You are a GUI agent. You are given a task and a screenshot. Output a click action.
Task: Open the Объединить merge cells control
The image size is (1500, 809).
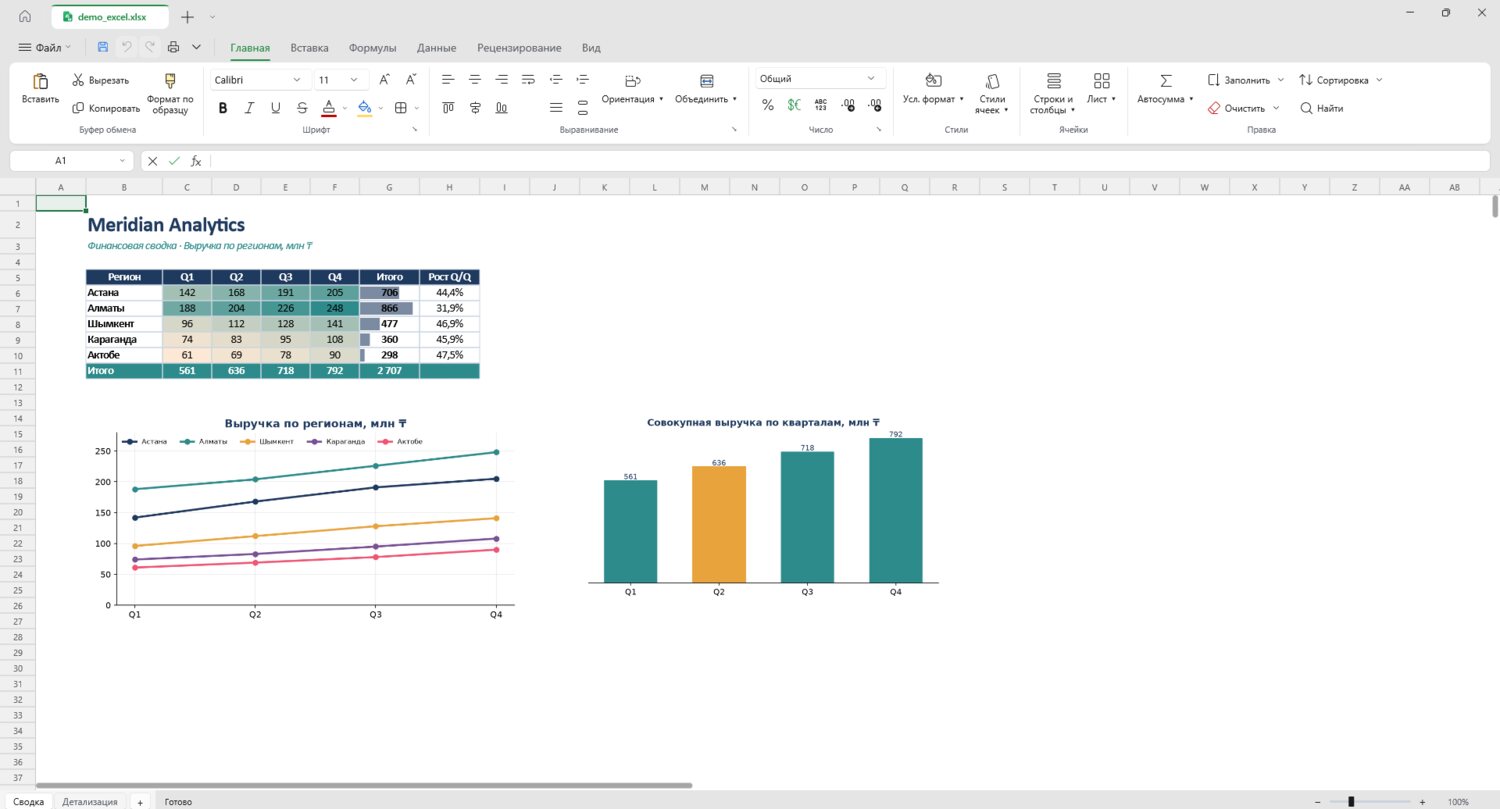[x=706, y=88]
